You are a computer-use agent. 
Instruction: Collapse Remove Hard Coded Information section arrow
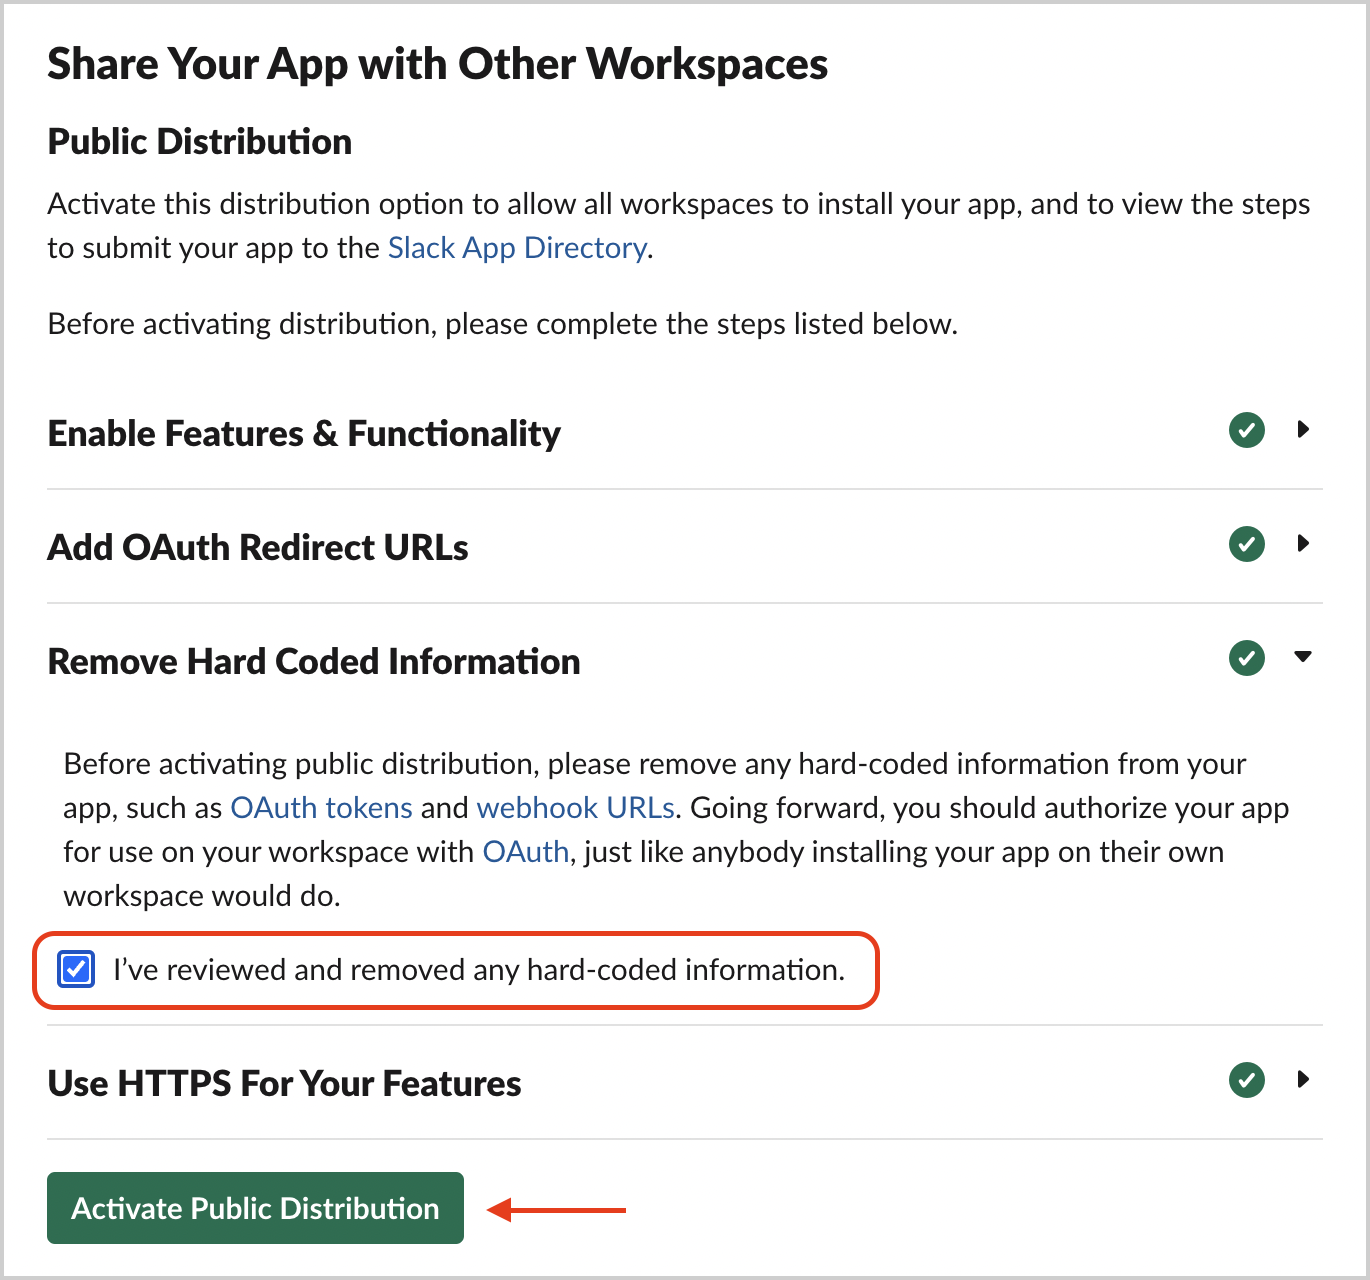click(x=1302, y=657)
